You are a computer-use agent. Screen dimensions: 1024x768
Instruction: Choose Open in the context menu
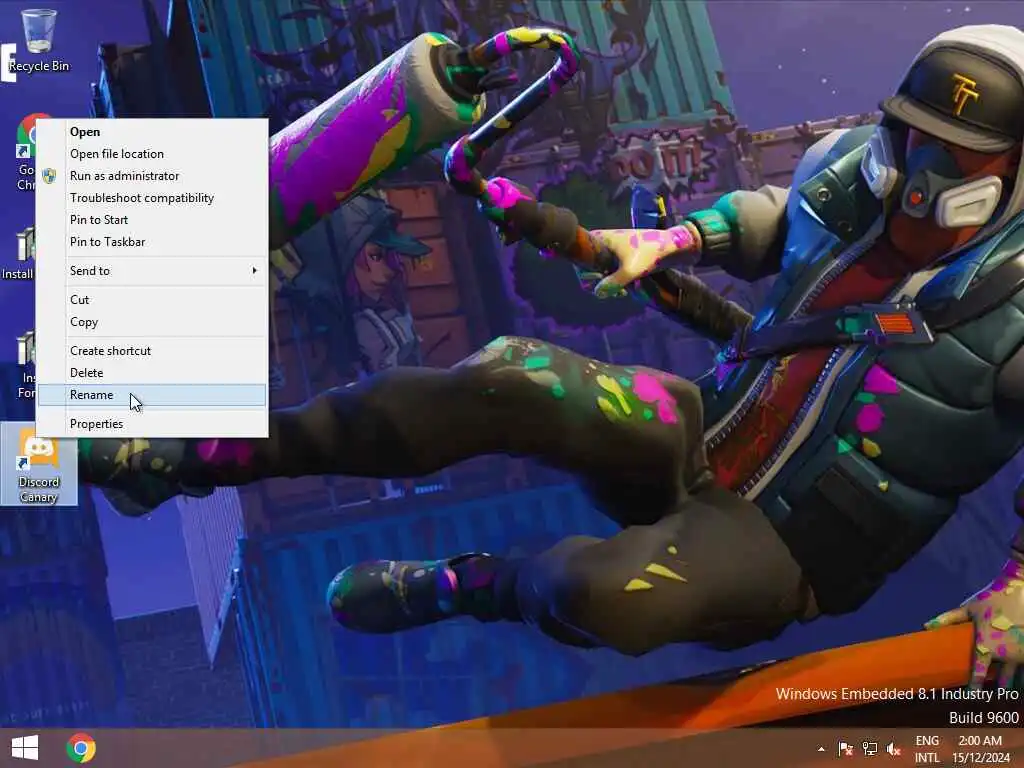click(x=152, y=132)
